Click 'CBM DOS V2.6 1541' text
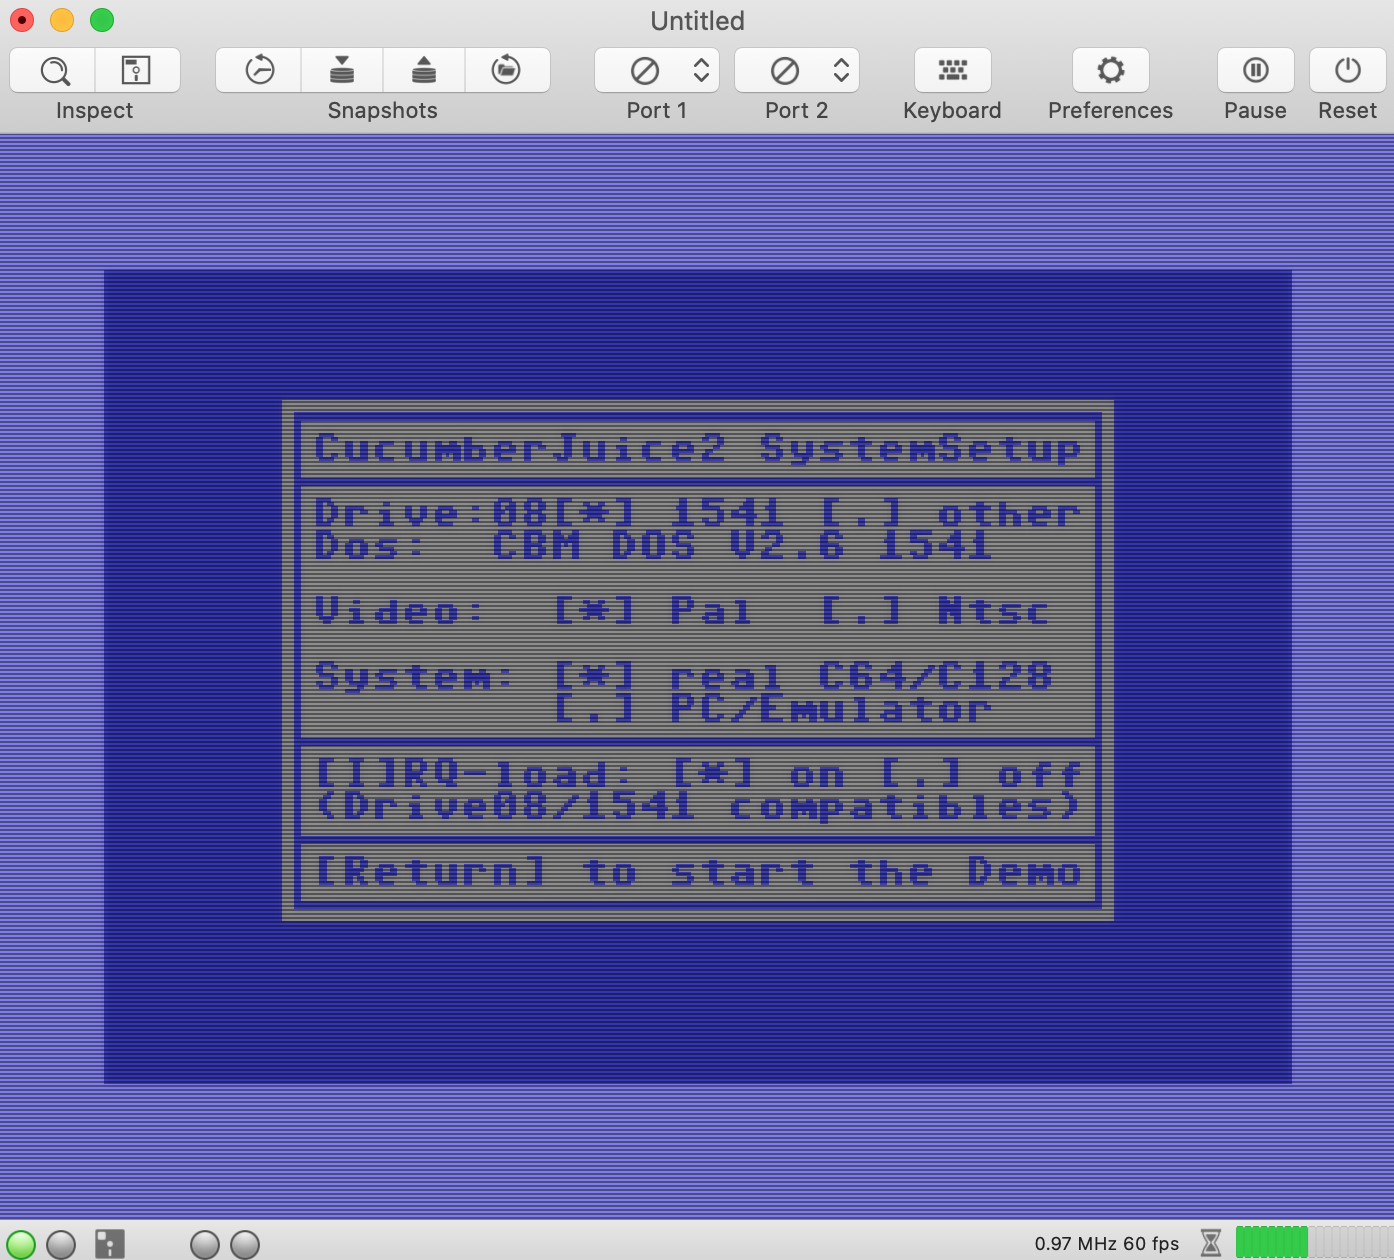The width and height of the screenshot is (1394, 1260). (742, 545)
